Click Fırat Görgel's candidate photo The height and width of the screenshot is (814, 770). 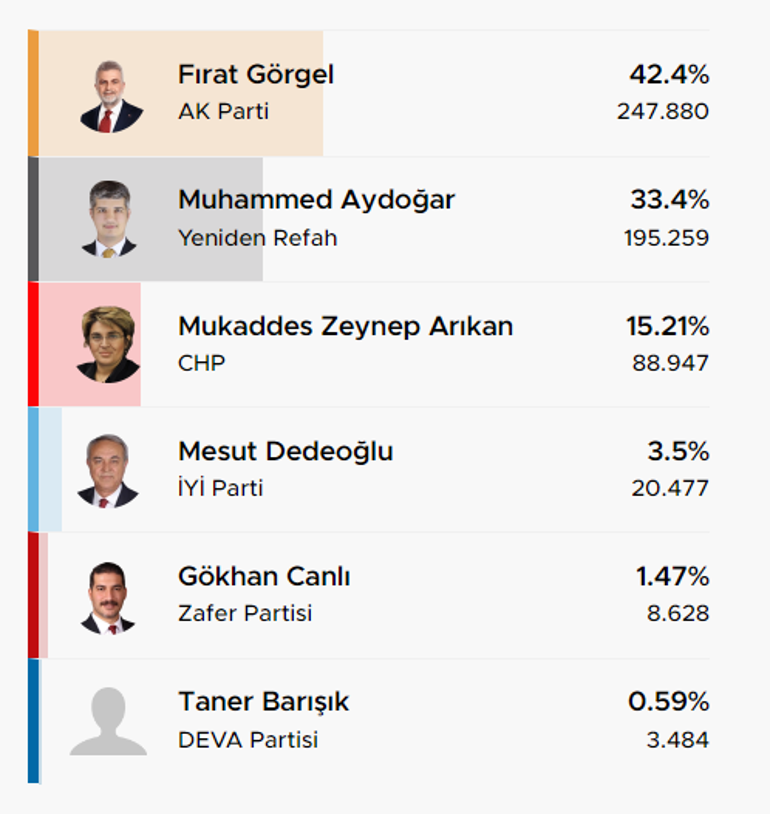coord(111,97)
